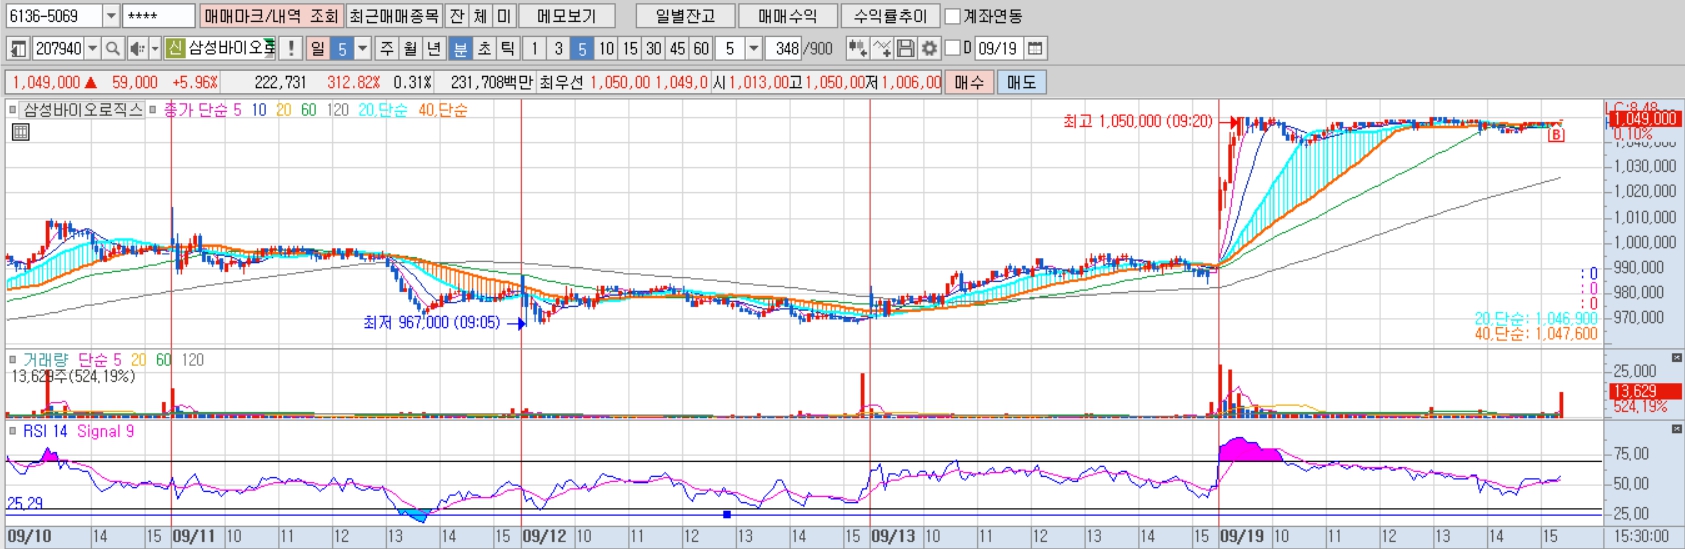Tick the D date checkbox
The height and width of the screenshot is (549, 1685).
pyautogui.click(x=953, y=48)
